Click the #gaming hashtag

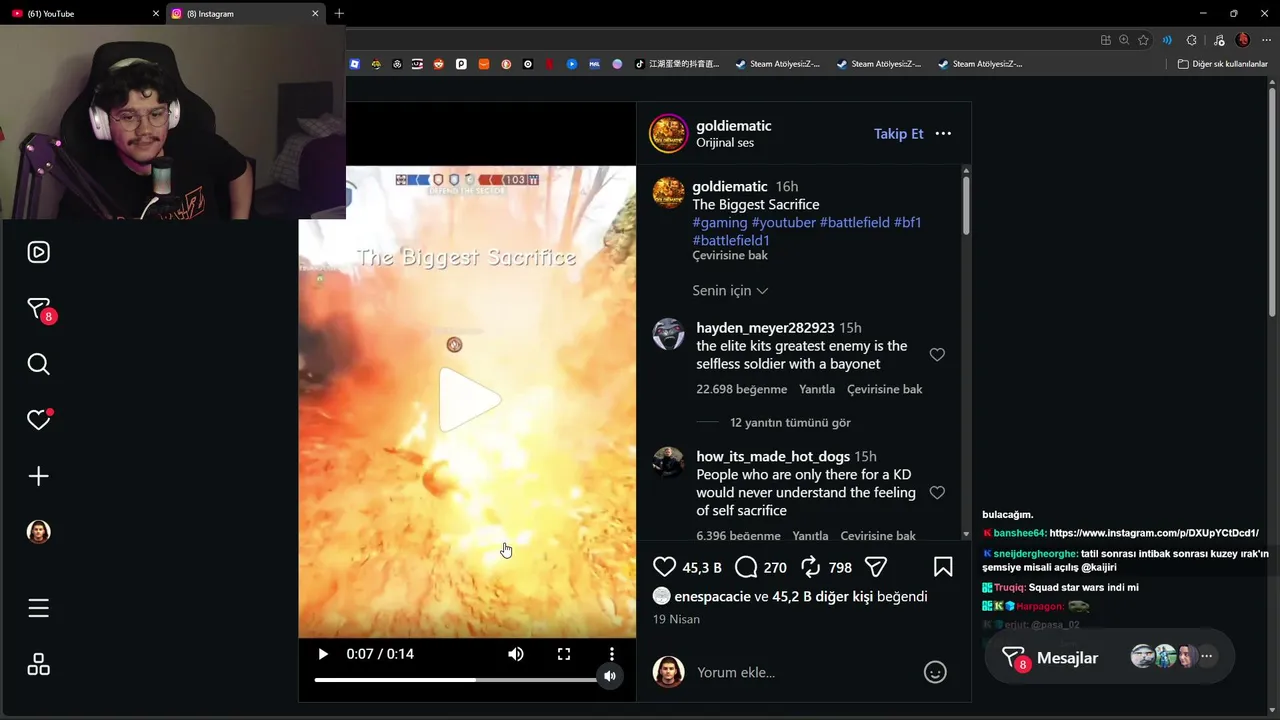pyautogui.click(x=720, y=223)
